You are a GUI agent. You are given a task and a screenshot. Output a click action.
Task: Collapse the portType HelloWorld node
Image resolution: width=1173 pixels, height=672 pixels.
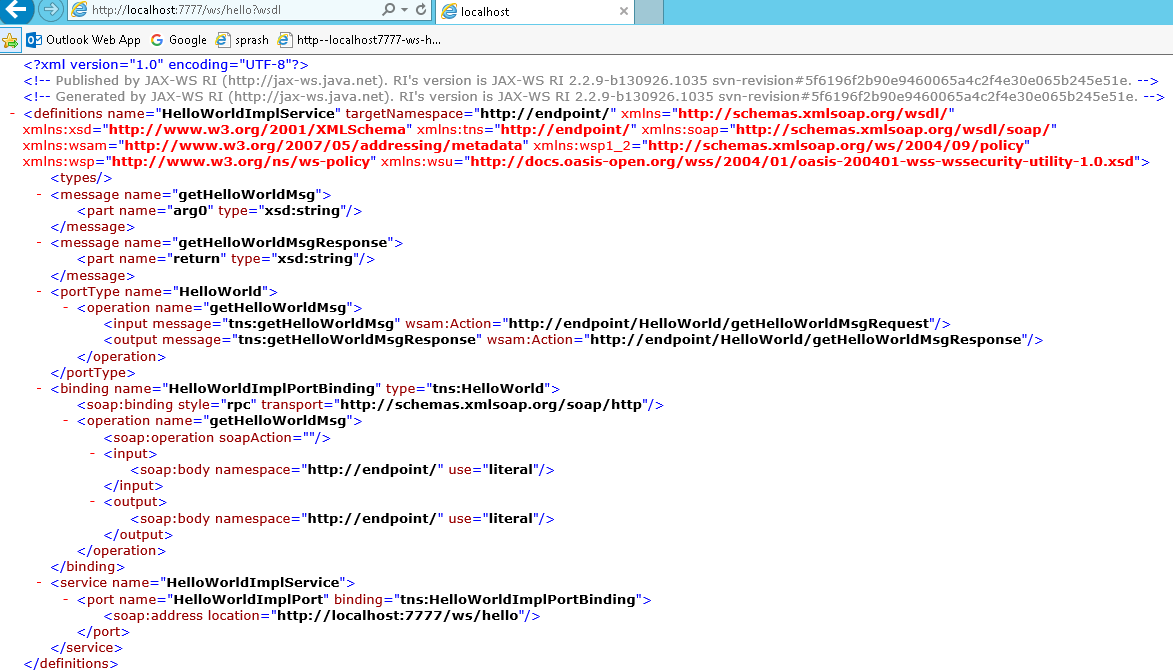pyautogui.click(x=38, y=292)
